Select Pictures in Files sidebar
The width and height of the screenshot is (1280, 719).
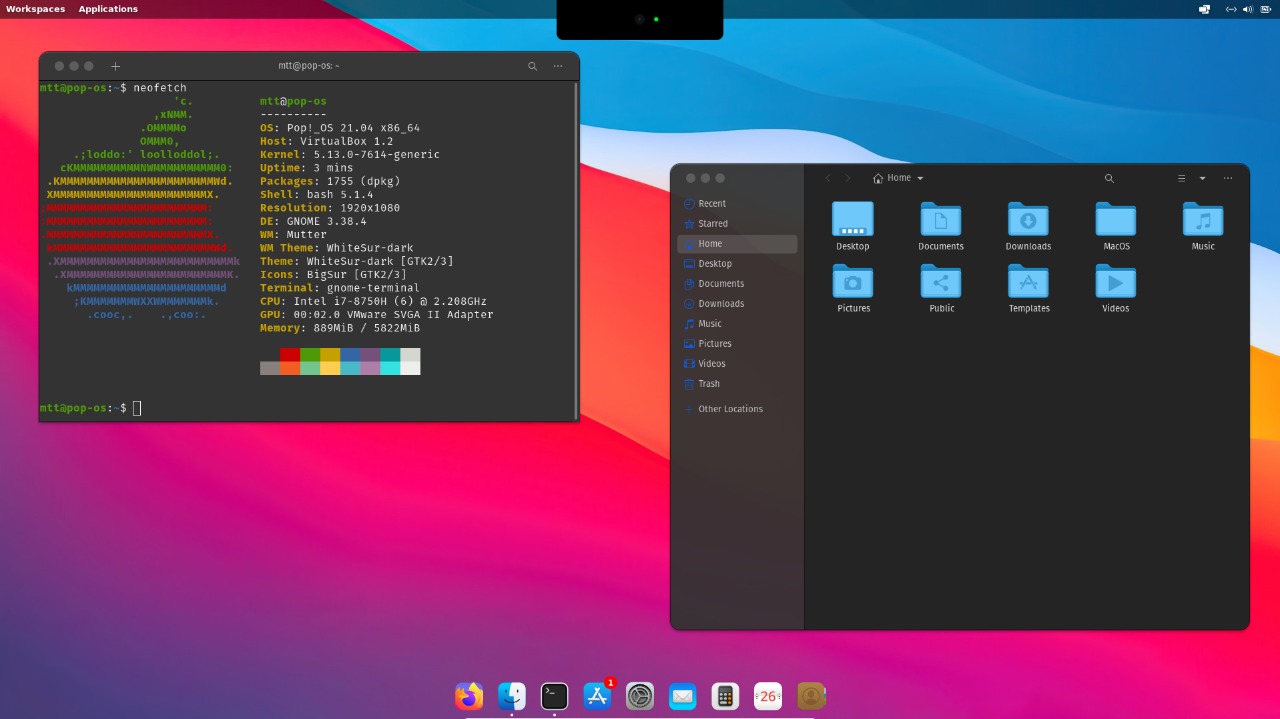coord(737,344)
